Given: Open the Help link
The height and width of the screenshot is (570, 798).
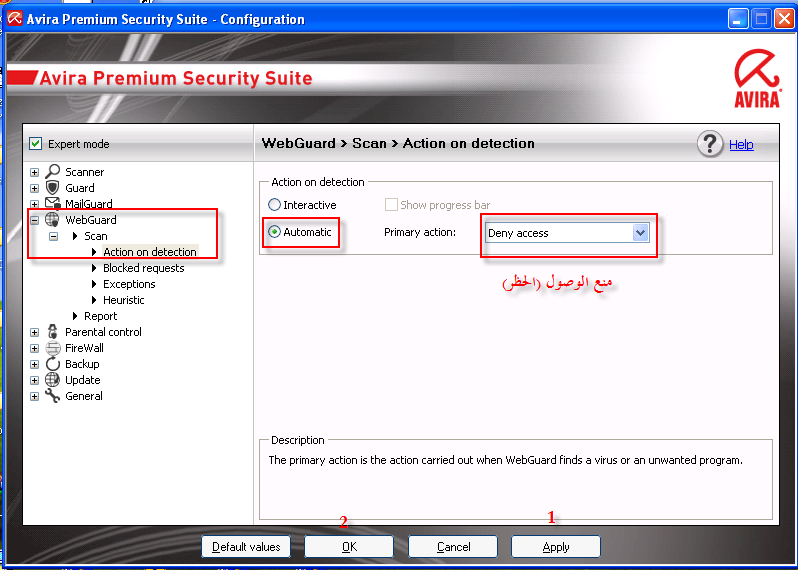Looking at the screenshot, I should coord(741,145).
